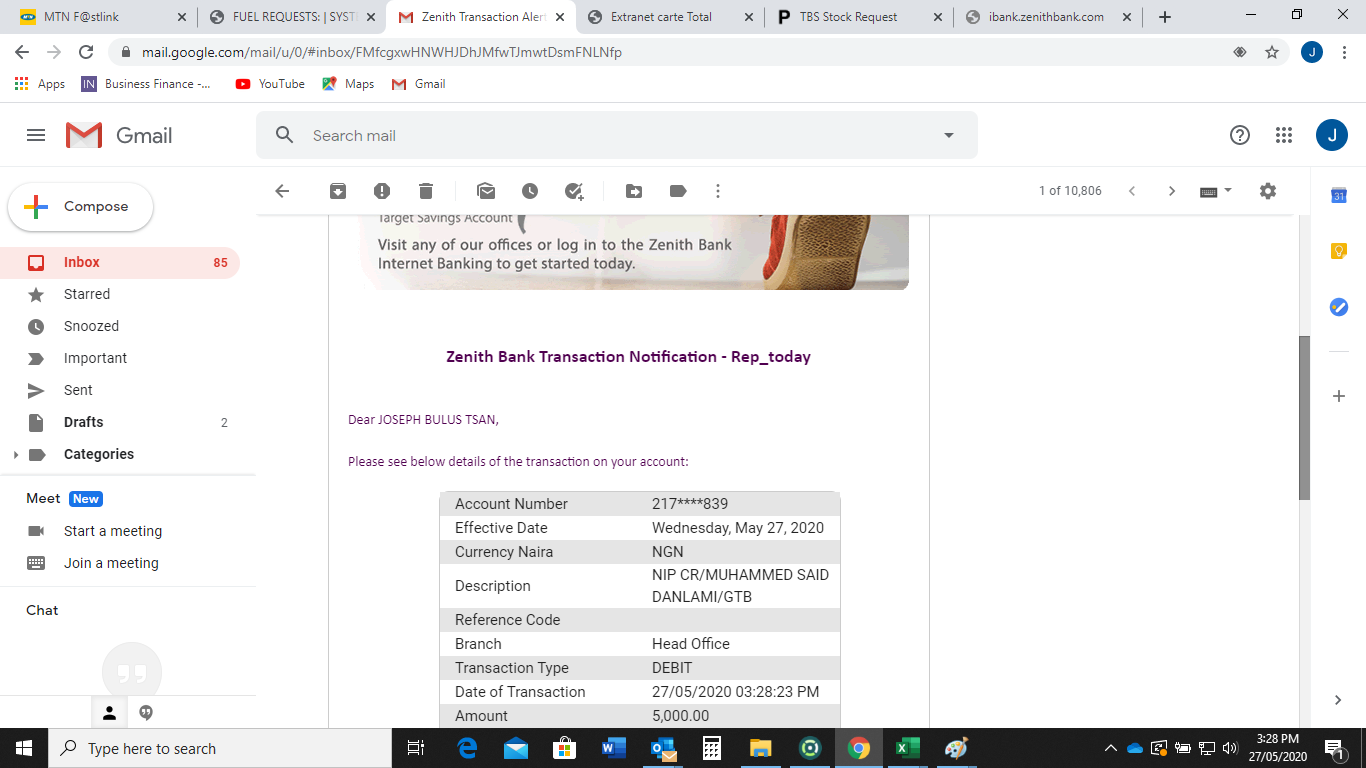Delete this email with the trash icon

426,191
